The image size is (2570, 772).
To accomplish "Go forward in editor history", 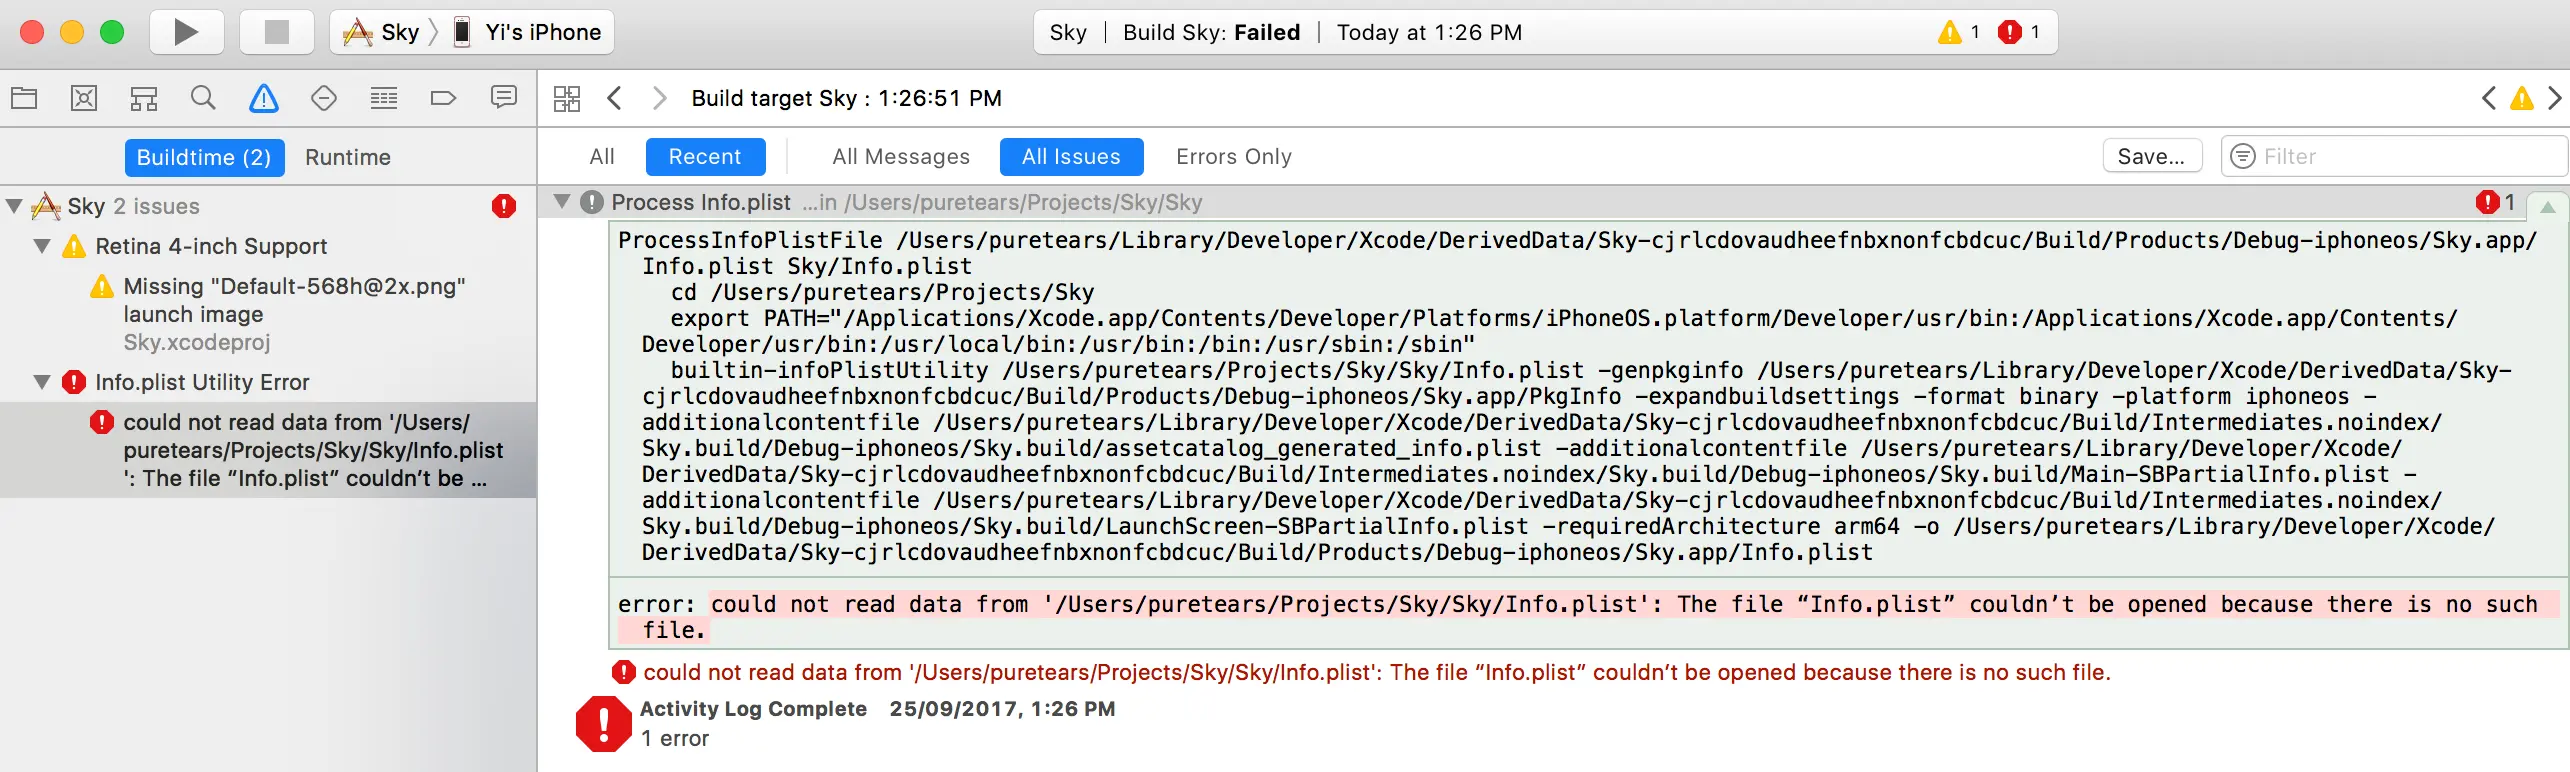I will (x=659, y=98).
